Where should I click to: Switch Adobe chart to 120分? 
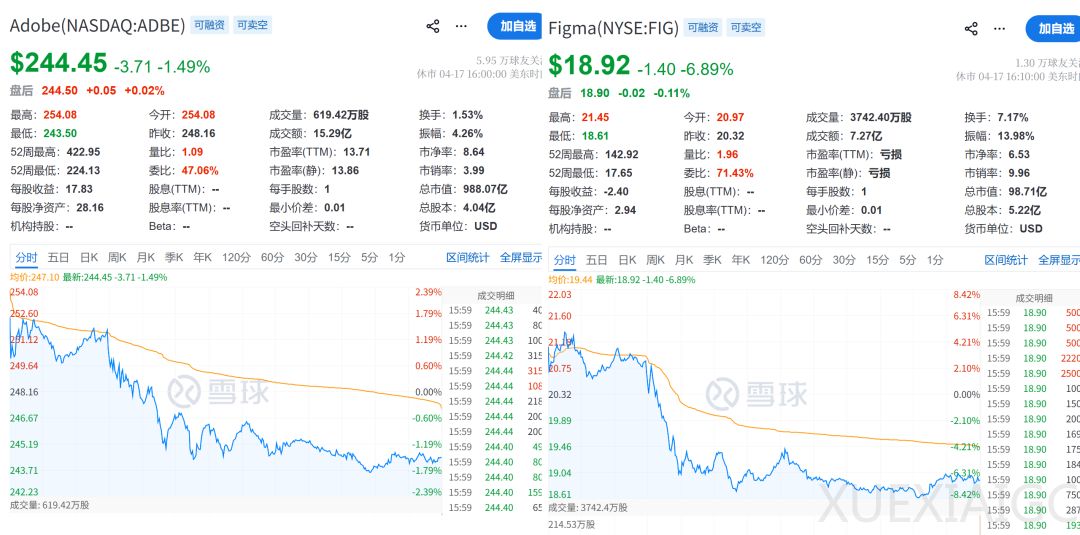click(x=236, y=258)
